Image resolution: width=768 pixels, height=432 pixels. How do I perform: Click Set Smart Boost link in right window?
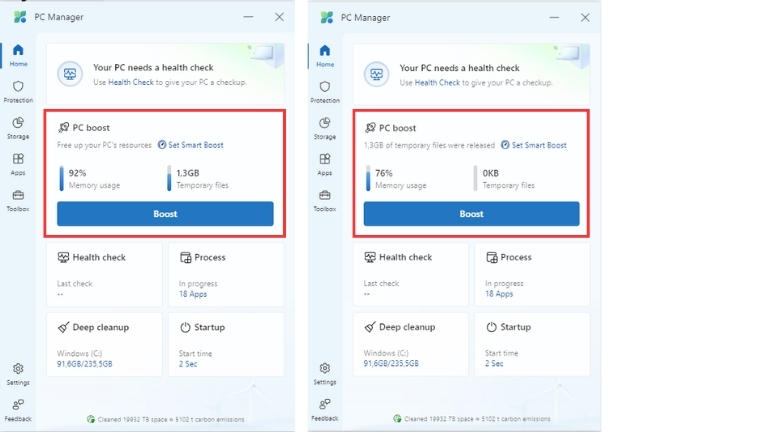click(538, 145)
